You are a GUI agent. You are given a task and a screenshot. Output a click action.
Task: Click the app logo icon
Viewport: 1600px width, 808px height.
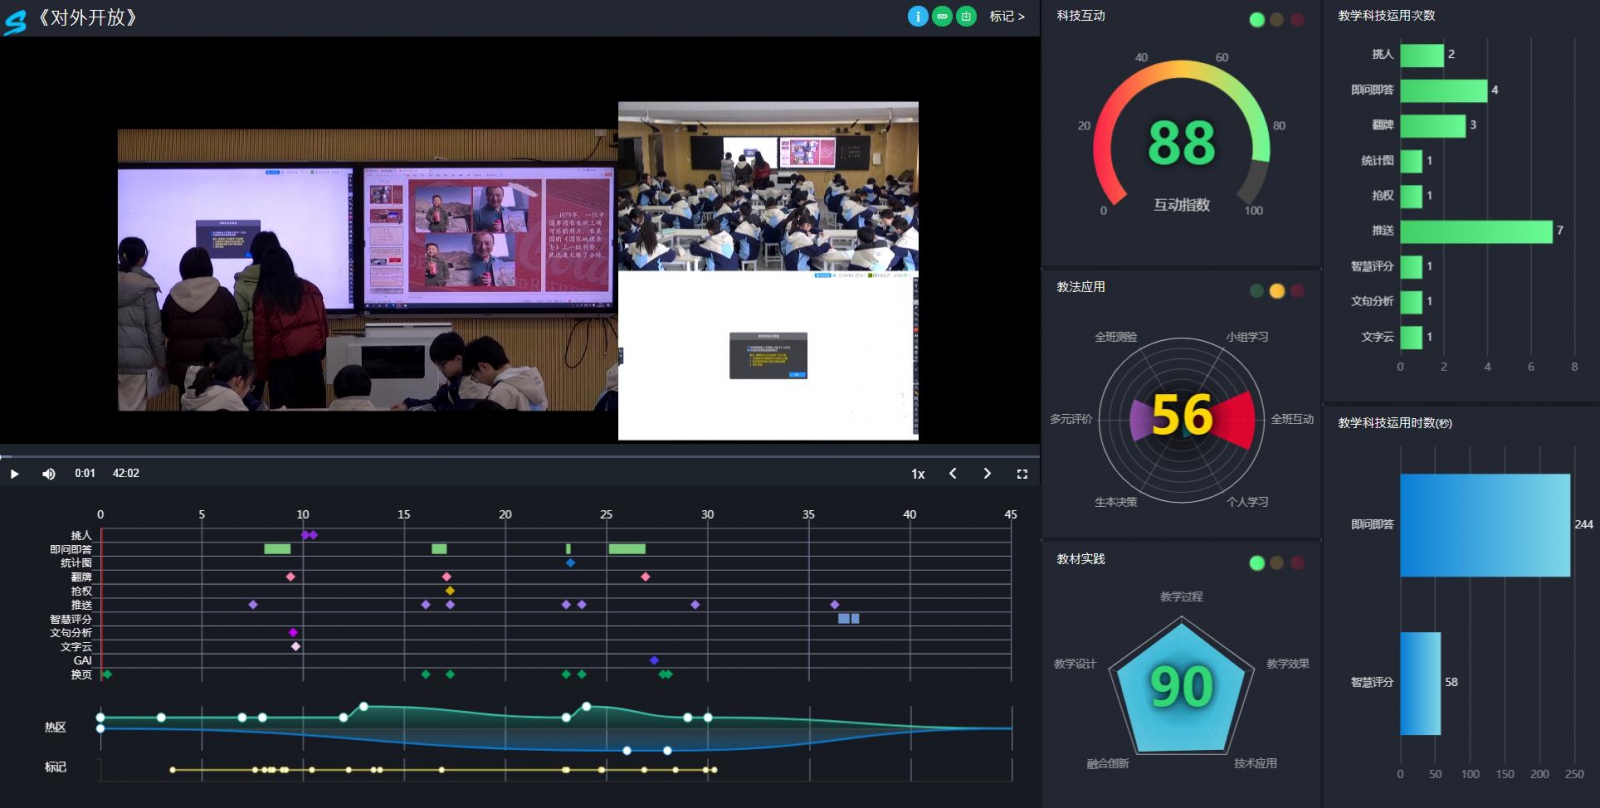15,21
